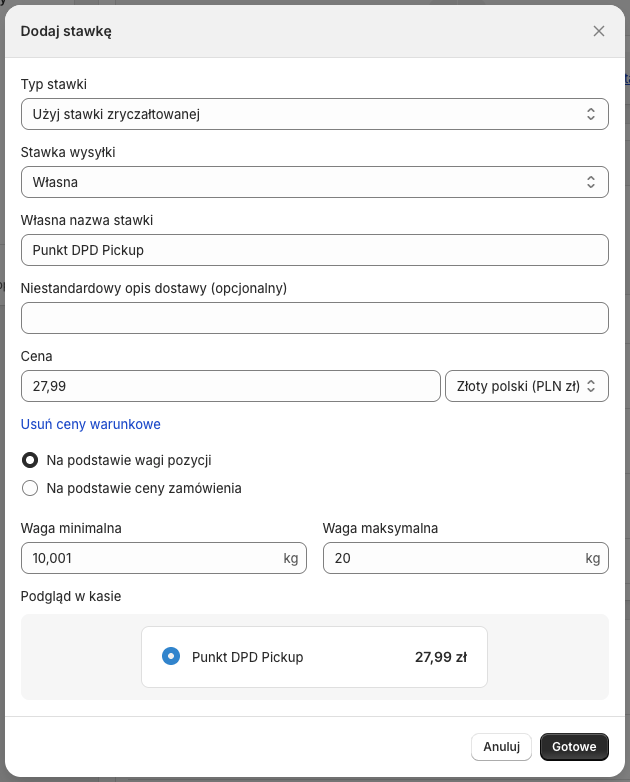Click chevron arrows on Stawka wysyłki select
Viewport: 630px width, 782px height.
click(590, 182)
